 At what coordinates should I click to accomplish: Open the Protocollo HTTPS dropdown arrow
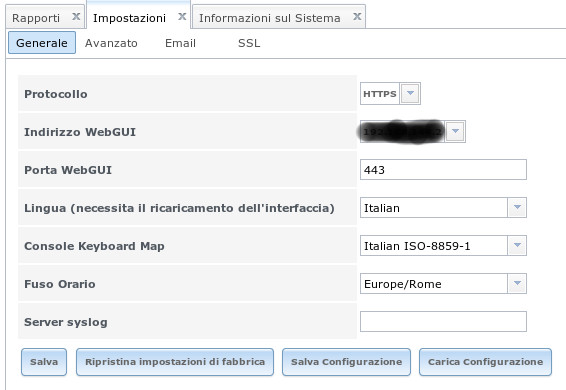click(410, 94)
